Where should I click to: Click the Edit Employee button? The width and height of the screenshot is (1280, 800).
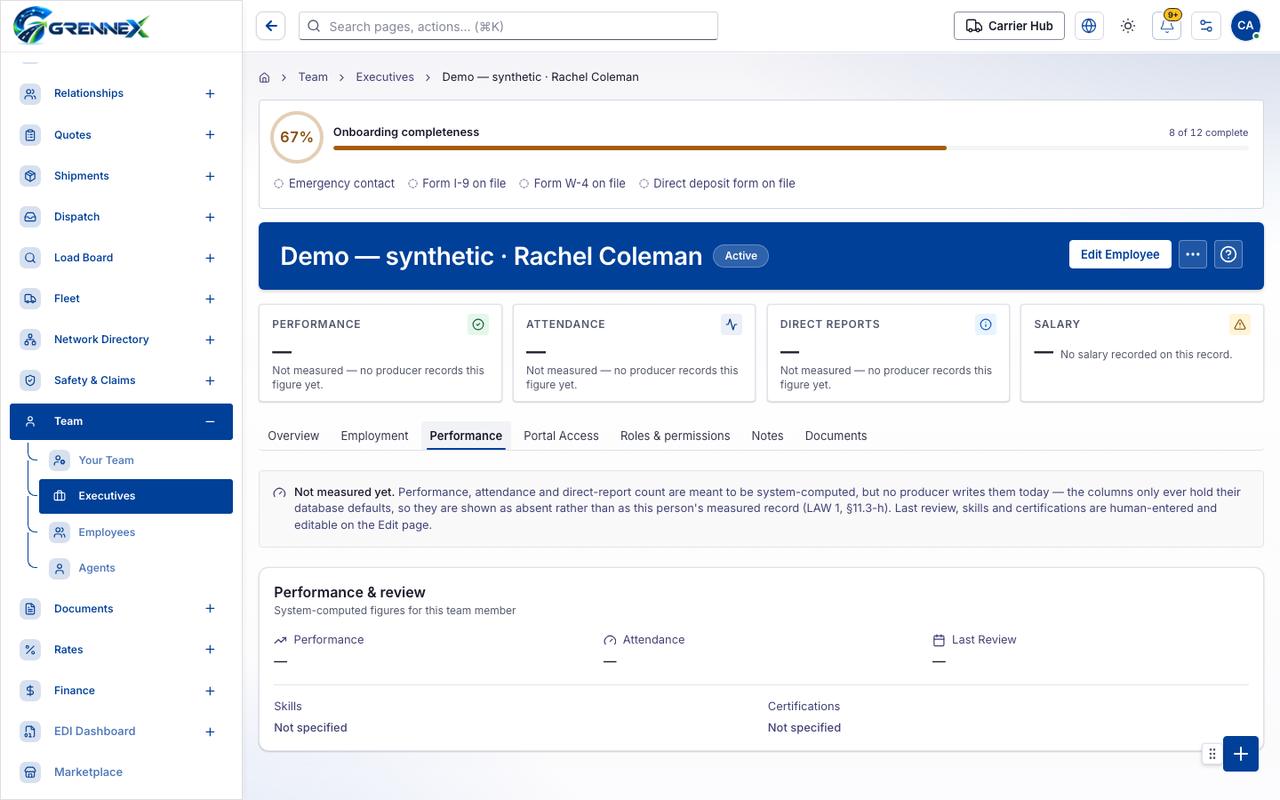(x=1120, y=255)
